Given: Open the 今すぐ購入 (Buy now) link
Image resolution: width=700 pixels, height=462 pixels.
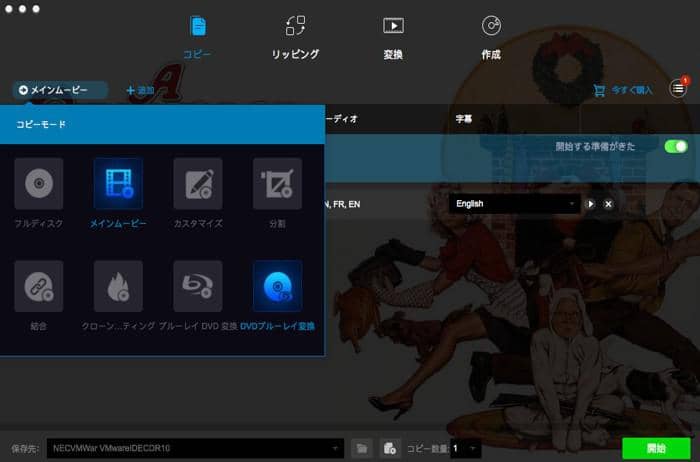Looking at the screenshot, I should (632, 90).
